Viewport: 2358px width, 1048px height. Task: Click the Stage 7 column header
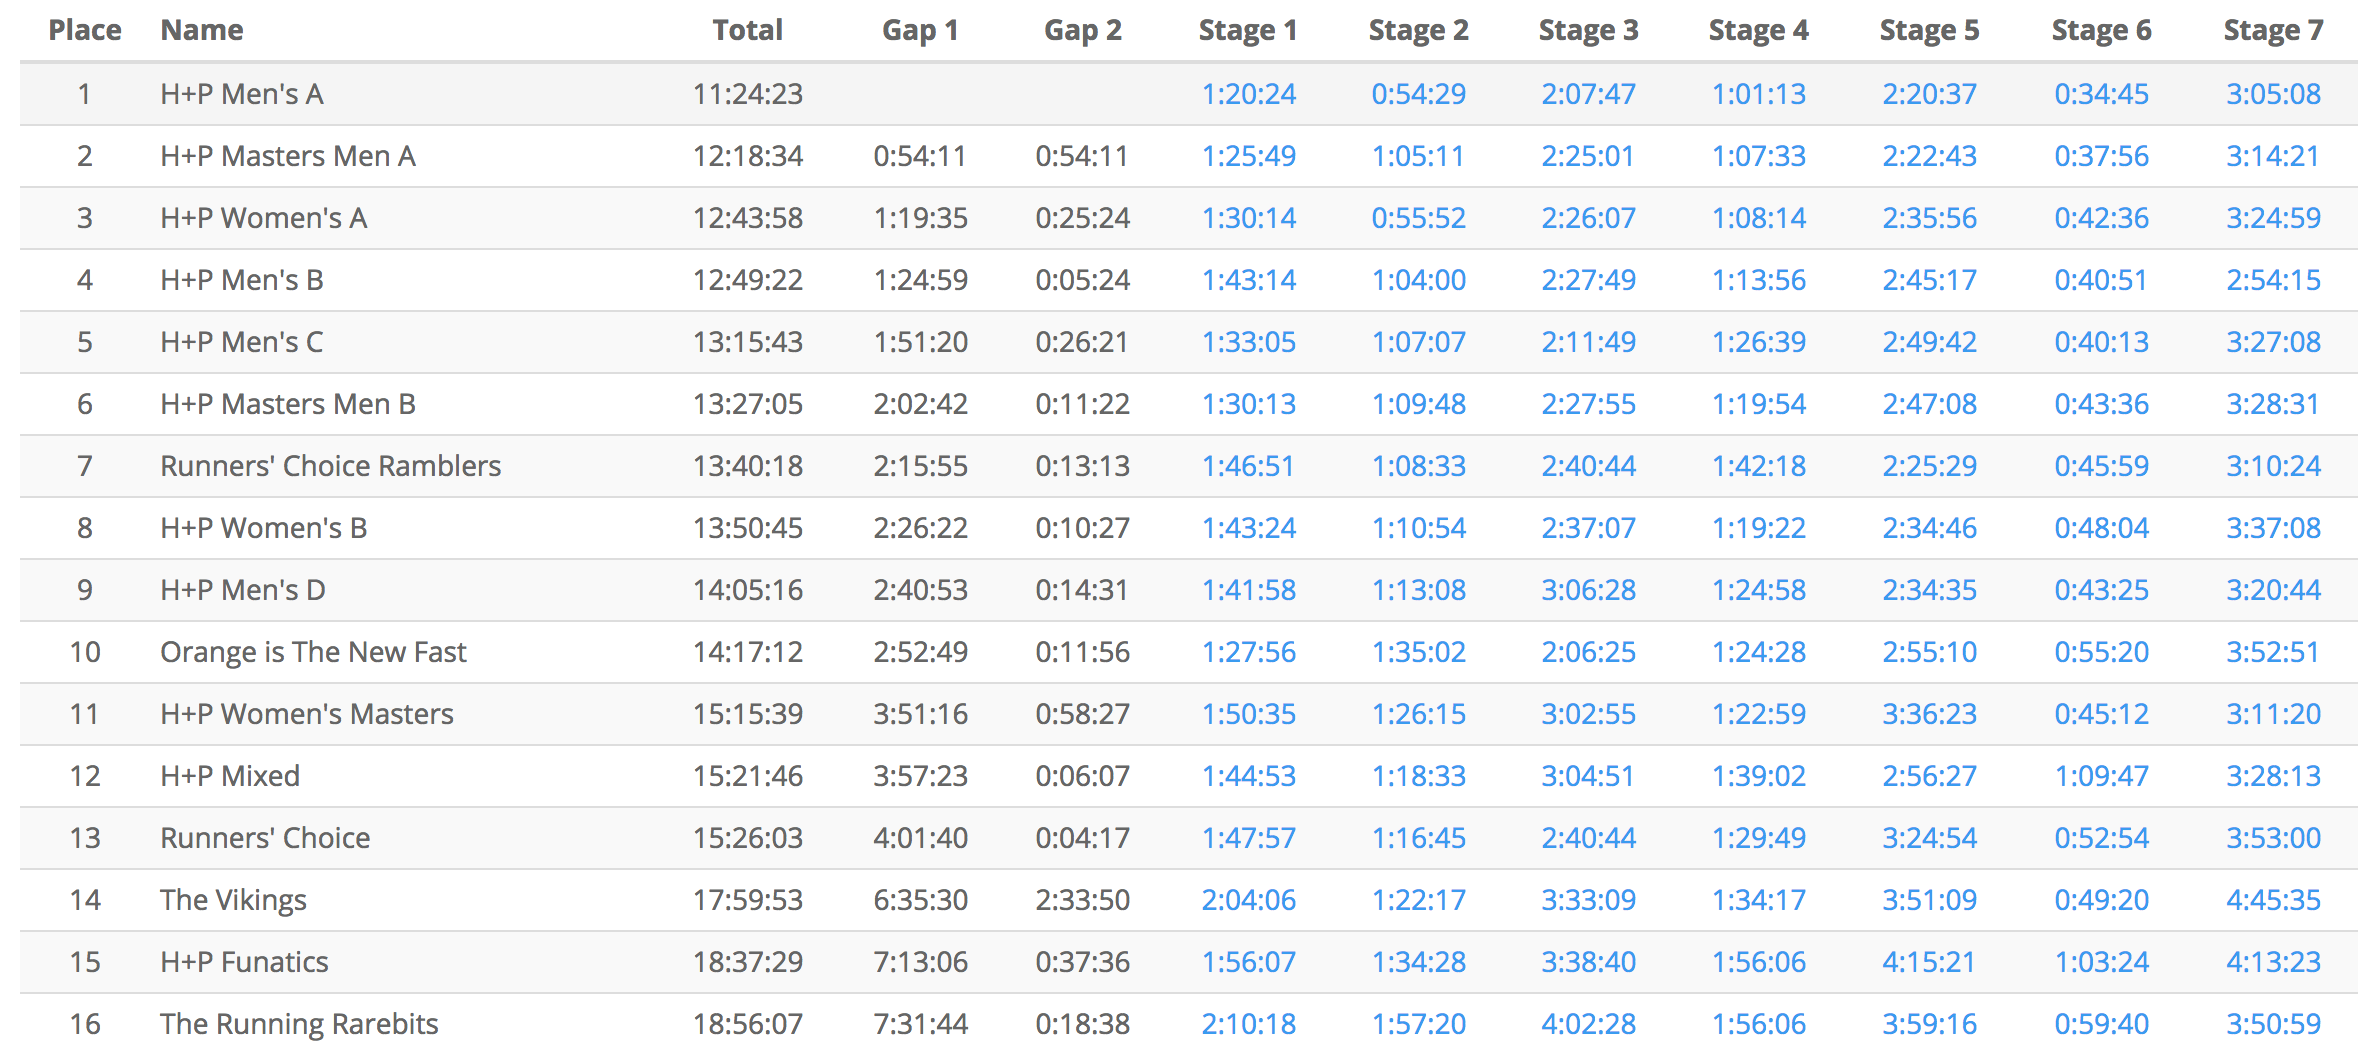[x=2272, y=30]
